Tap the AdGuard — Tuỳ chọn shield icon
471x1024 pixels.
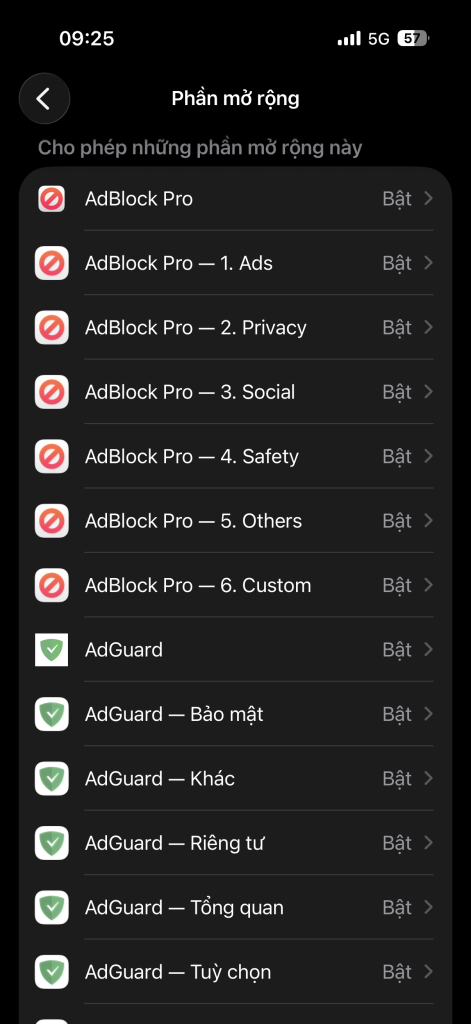coord(52,972)
